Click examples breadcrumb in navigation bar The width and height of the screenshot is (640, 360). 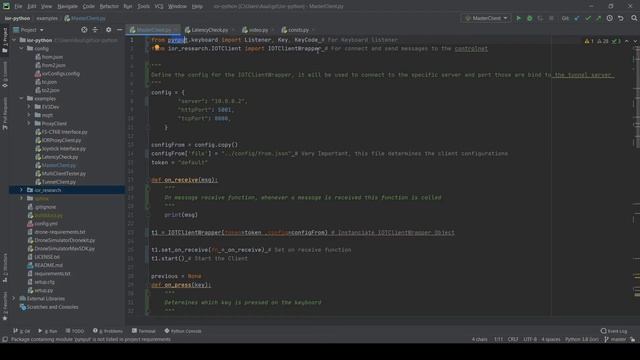pos(47,18)
